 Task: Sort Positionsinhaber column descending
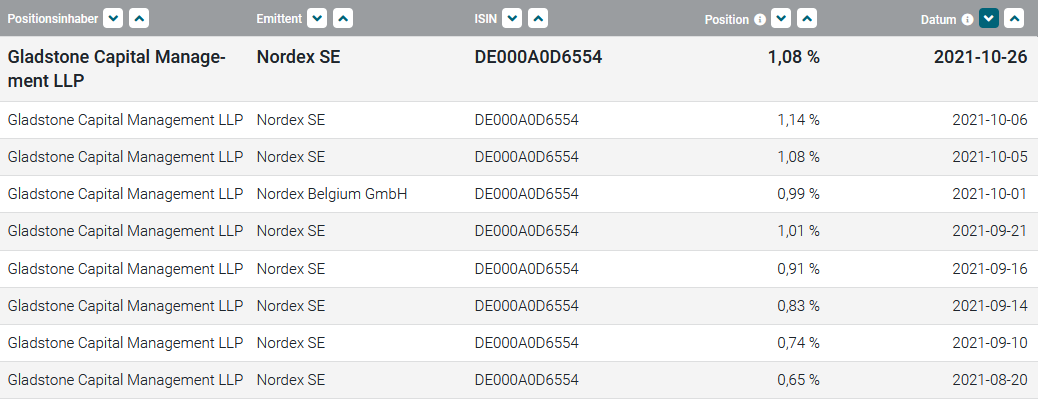(x=114, y=19)
